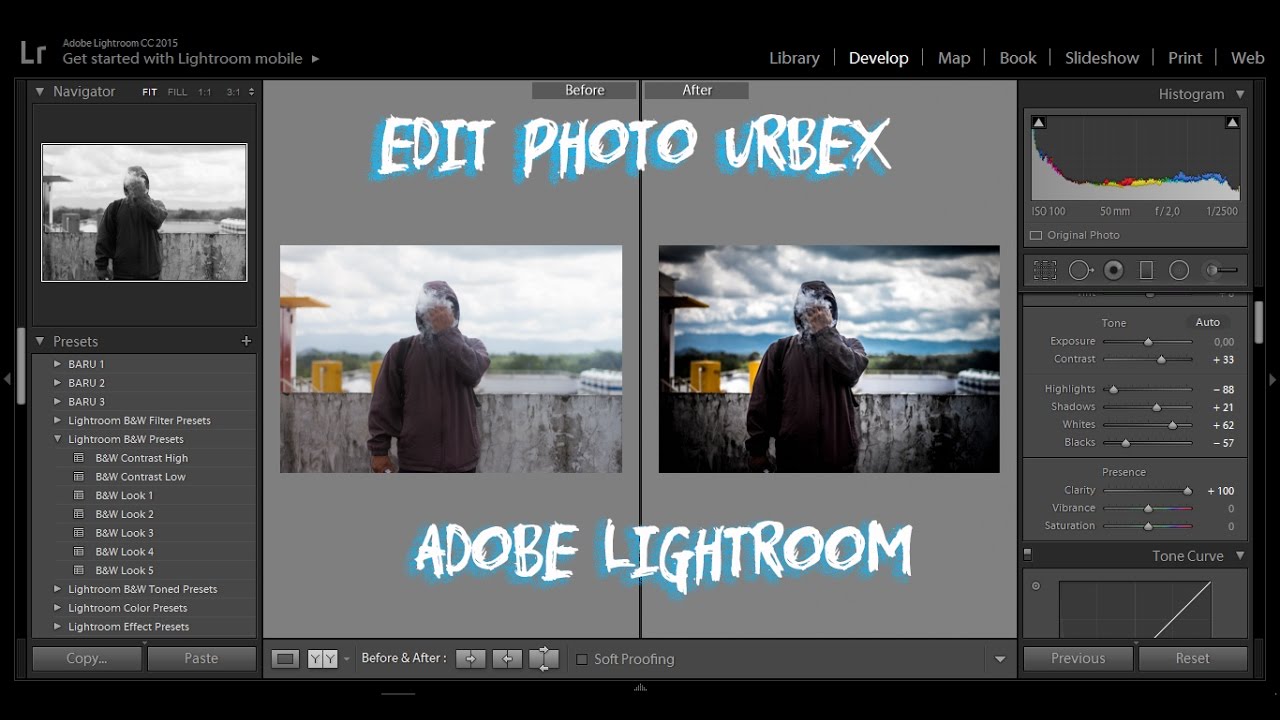
Task: Expand the BARU 2 preset folder
Action: coord(58,383)
